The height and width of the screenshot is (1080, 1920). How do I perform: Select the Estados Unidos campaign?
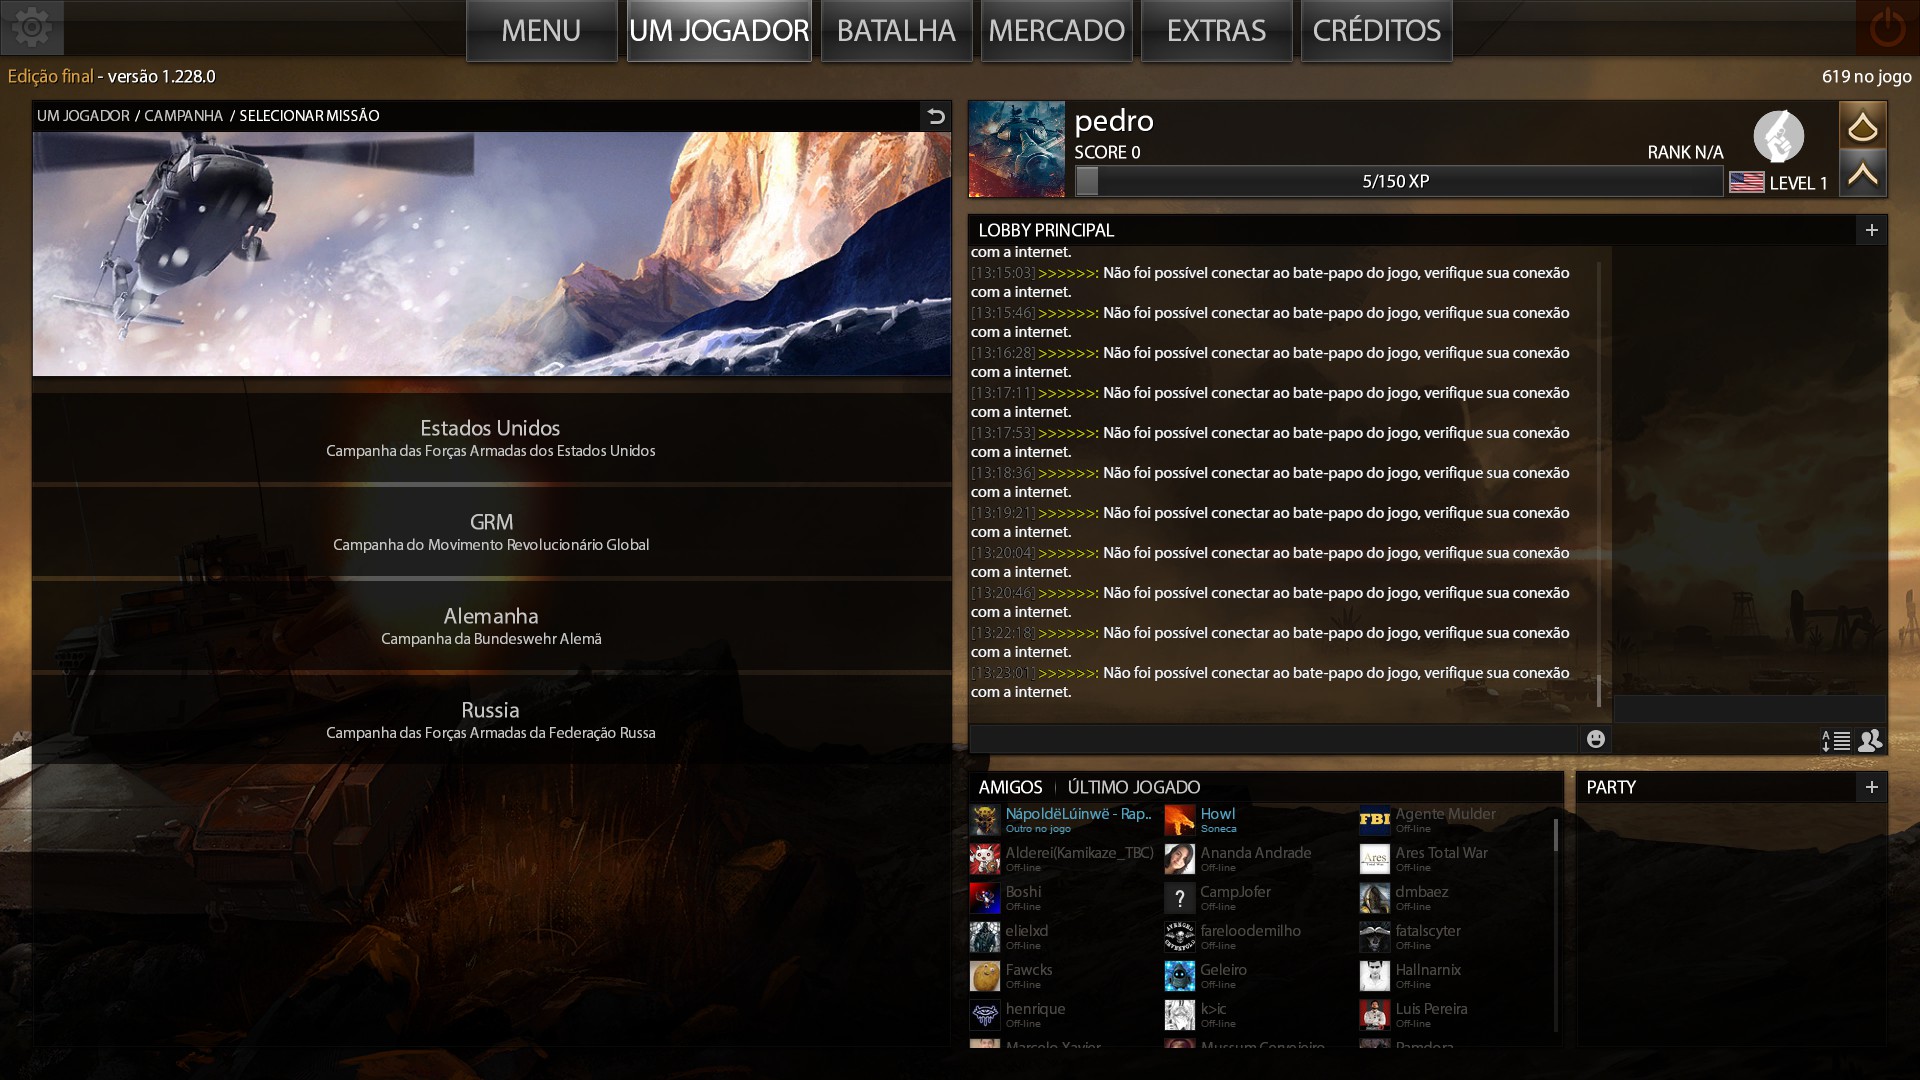pyautogui.click(x=491, y=438)
